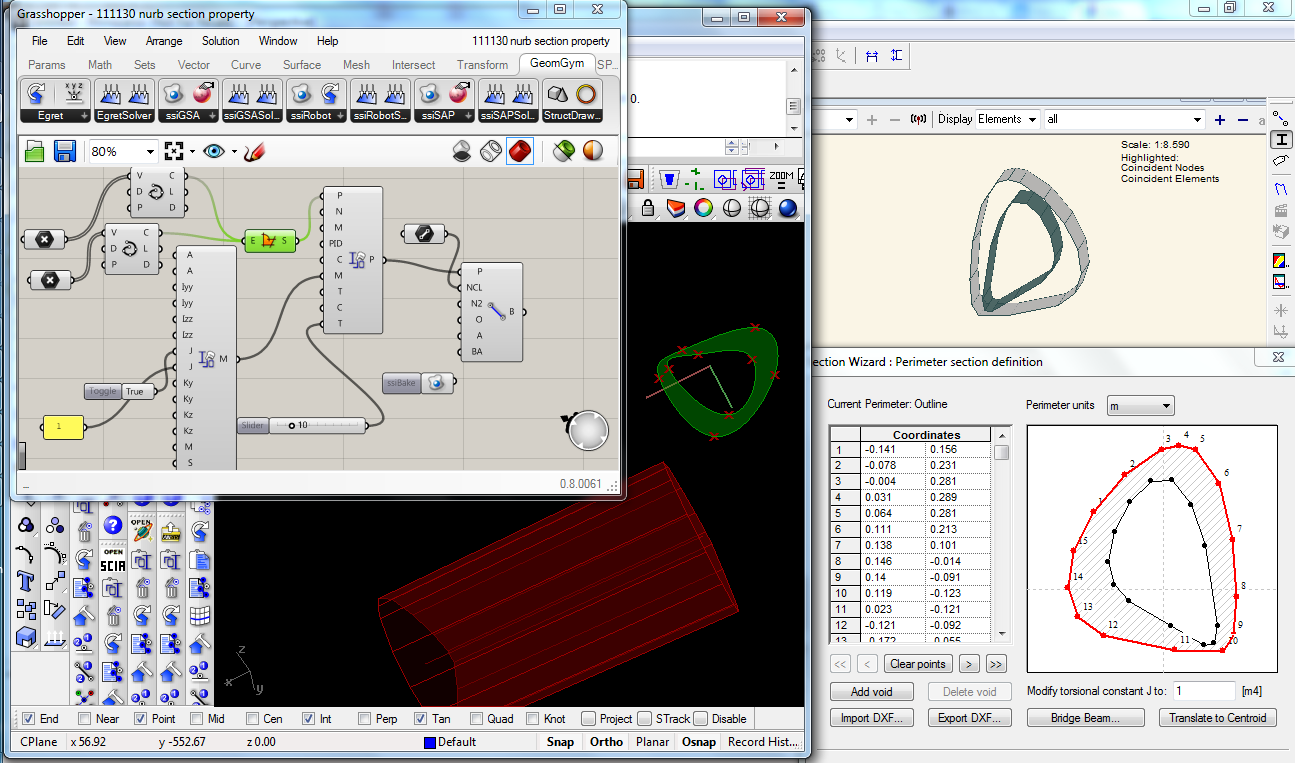Click the antenna signal icon in GSA toolbar

(918, 120)
